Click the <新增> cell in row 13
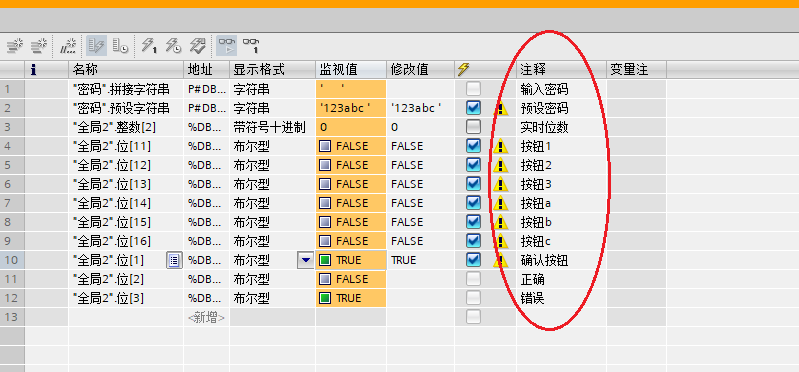799x372 pixels. point(206,317)
